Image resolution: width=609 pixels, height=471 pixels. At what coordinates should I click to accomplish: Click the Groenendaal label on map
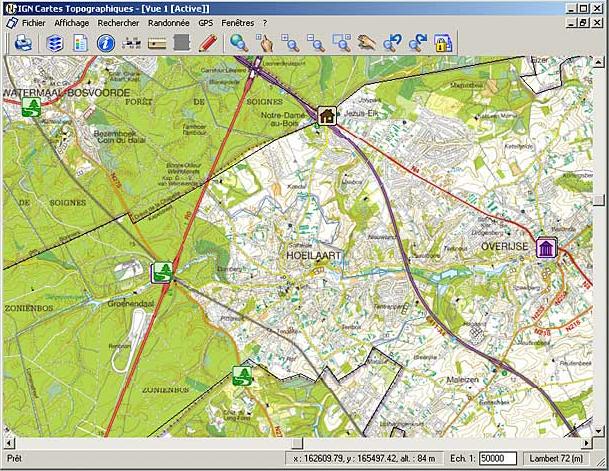click(130, 304)
